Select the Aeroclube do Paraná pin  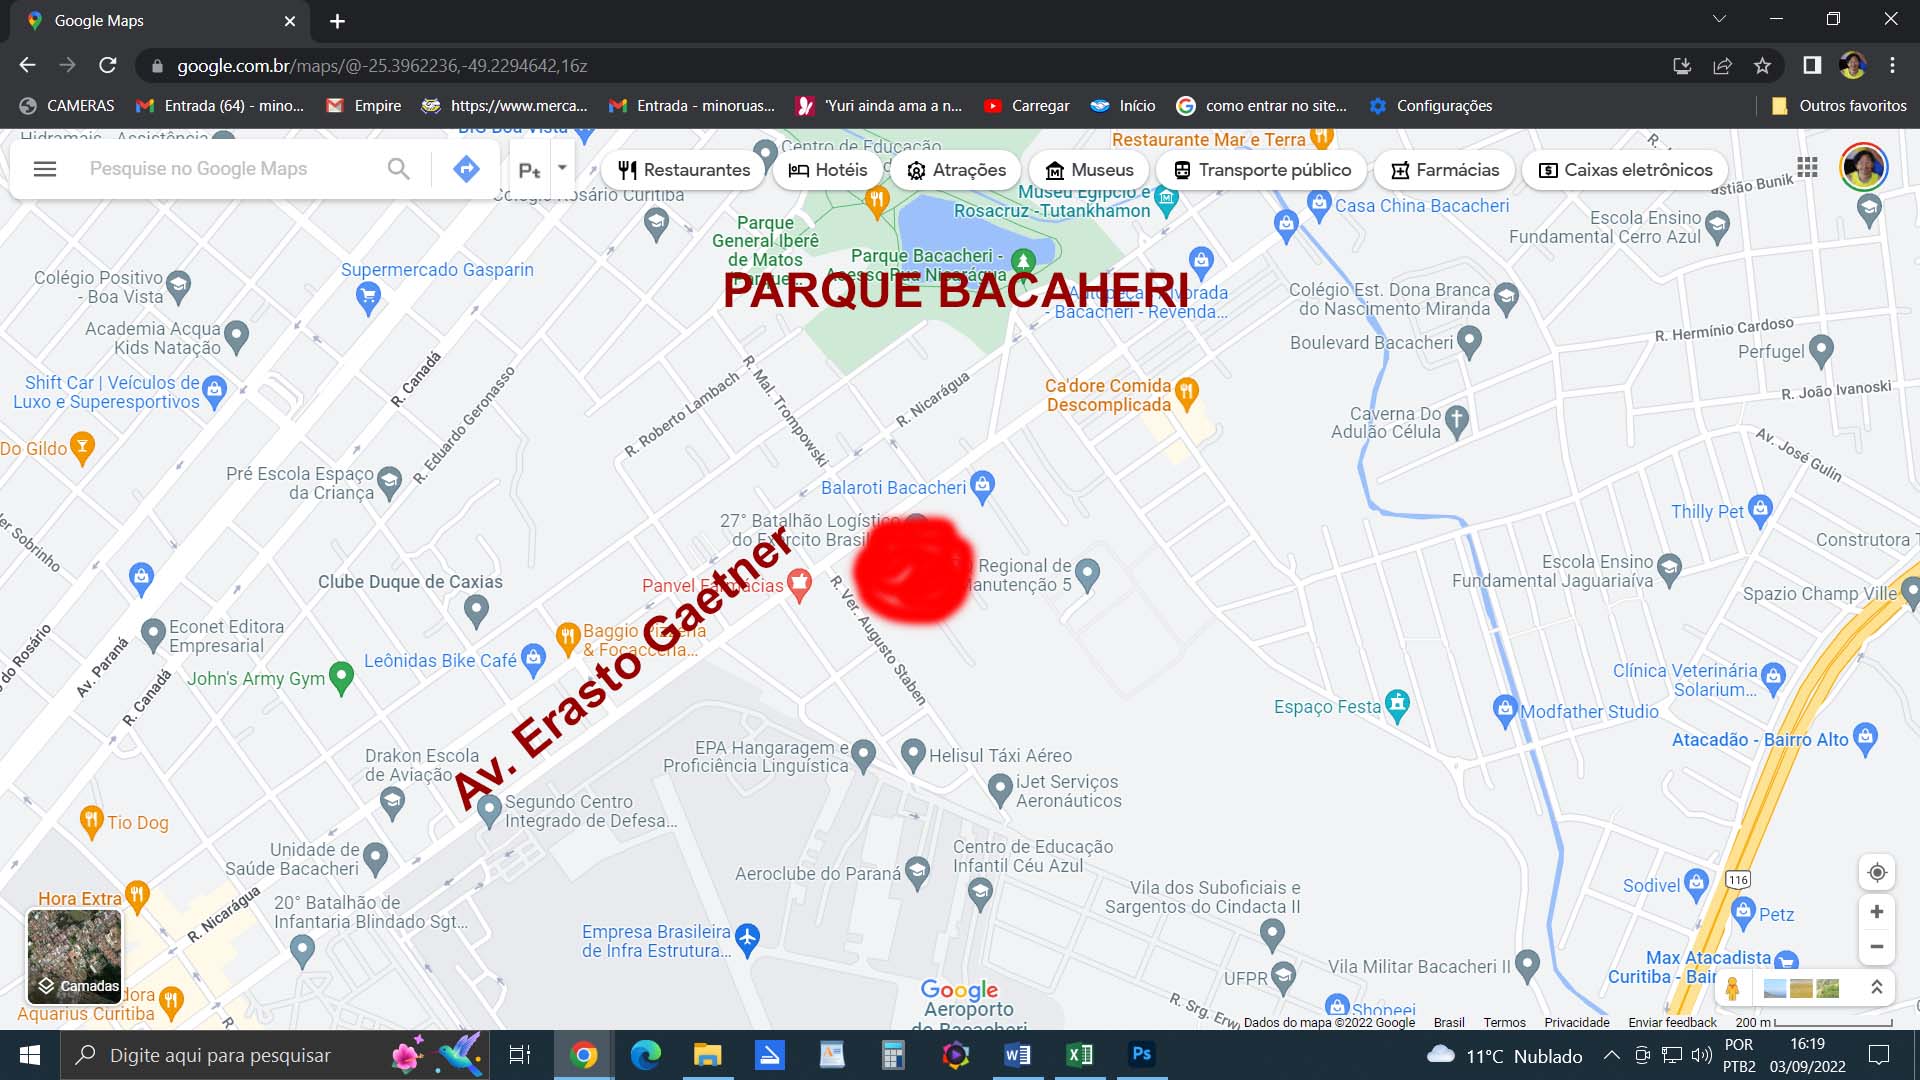point(917,874)
